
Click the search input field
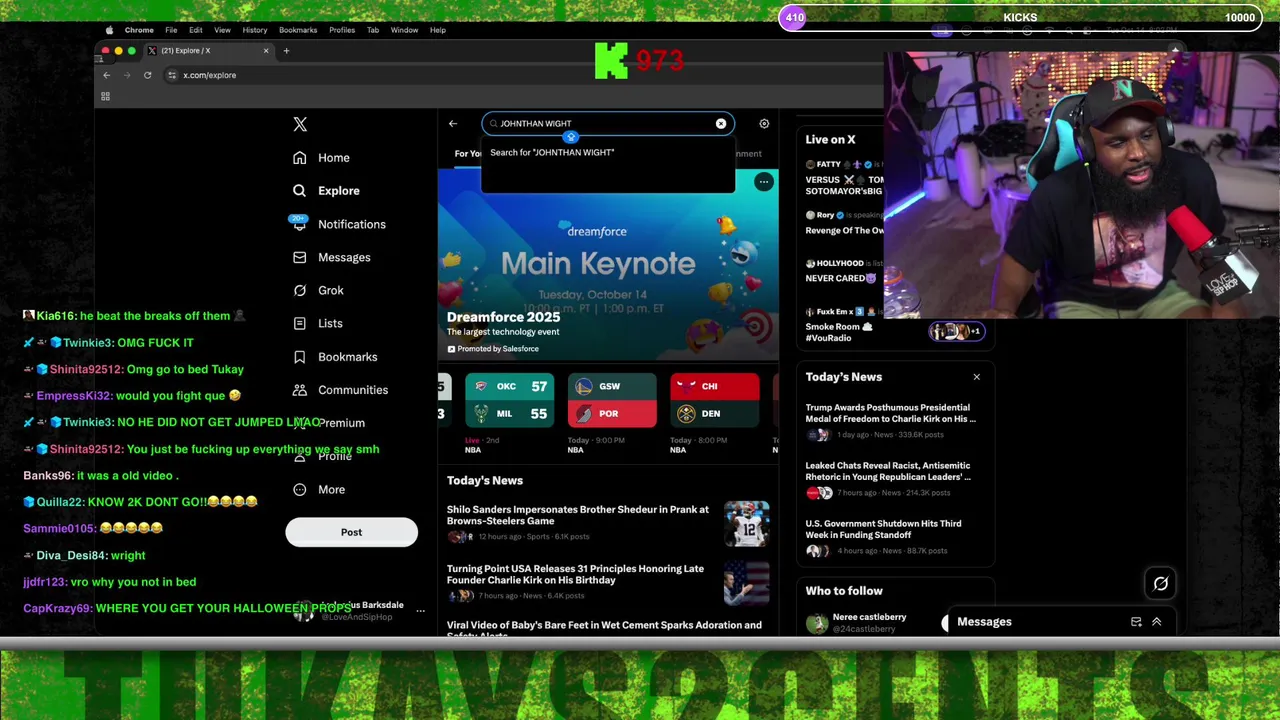[x=608, y=124]
